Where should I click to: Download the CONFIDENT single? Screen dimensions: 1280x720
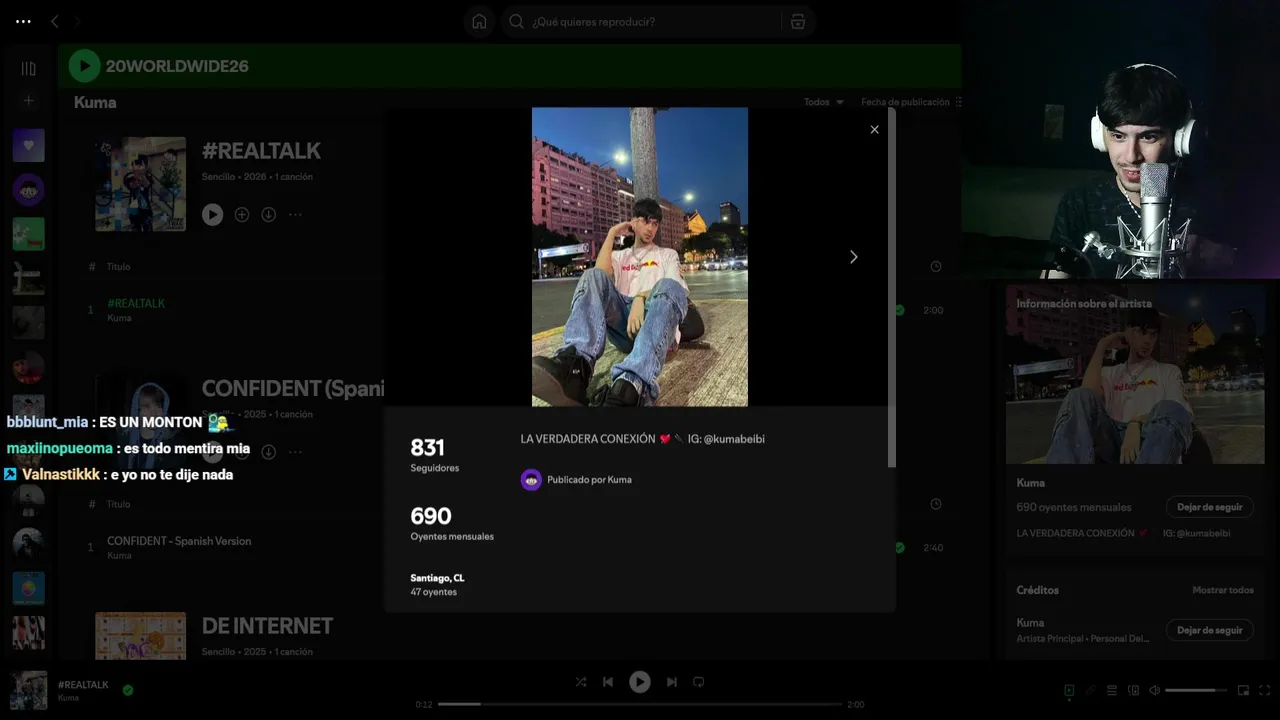[268, 452]
